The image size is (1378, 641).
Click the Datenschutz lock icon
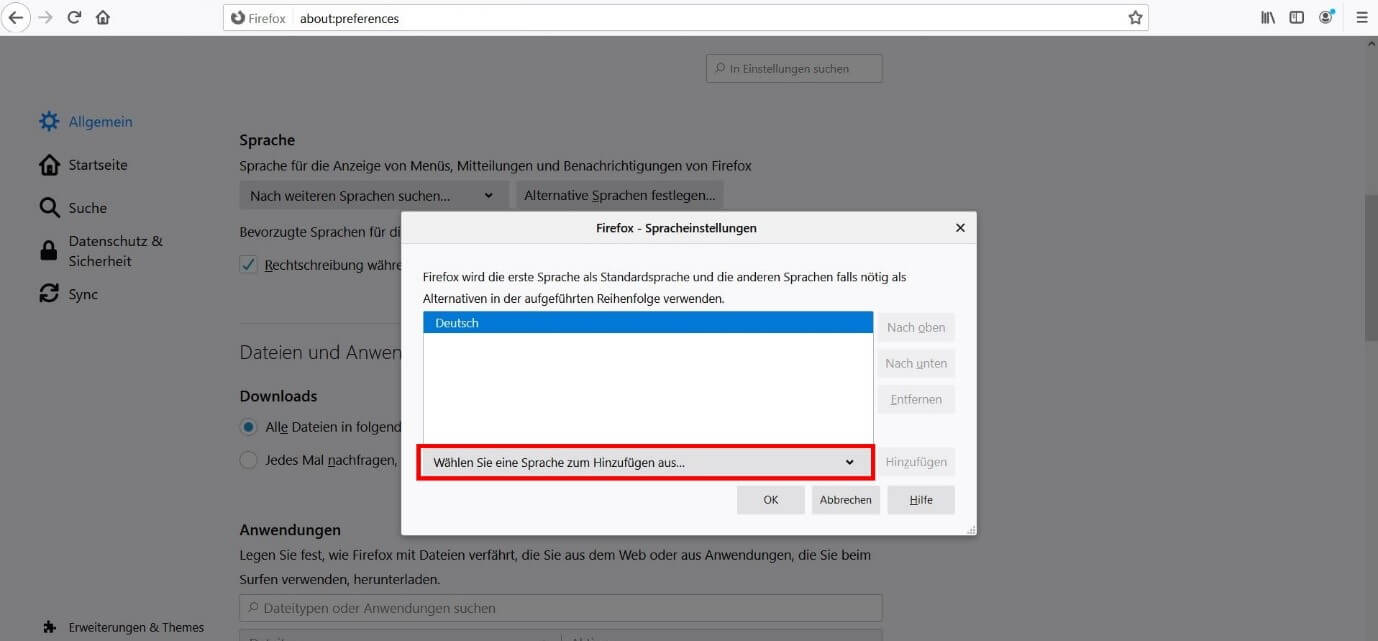48,251
